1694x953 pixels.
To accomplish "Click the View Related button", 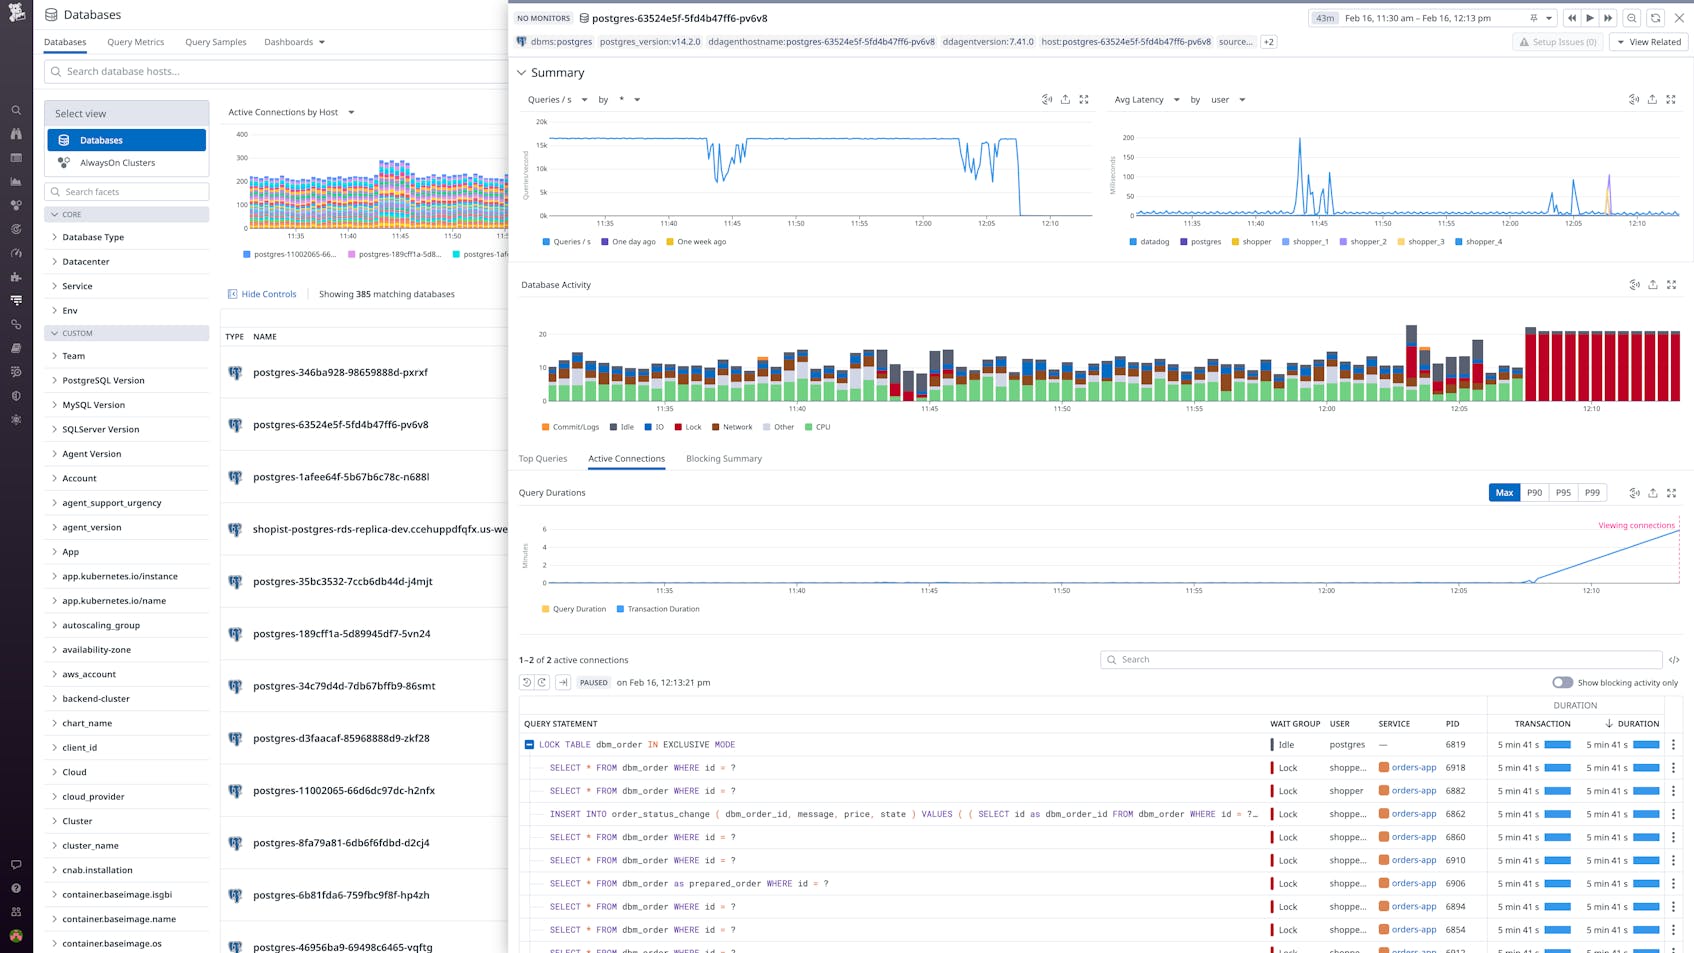I will pos(1648,42).
